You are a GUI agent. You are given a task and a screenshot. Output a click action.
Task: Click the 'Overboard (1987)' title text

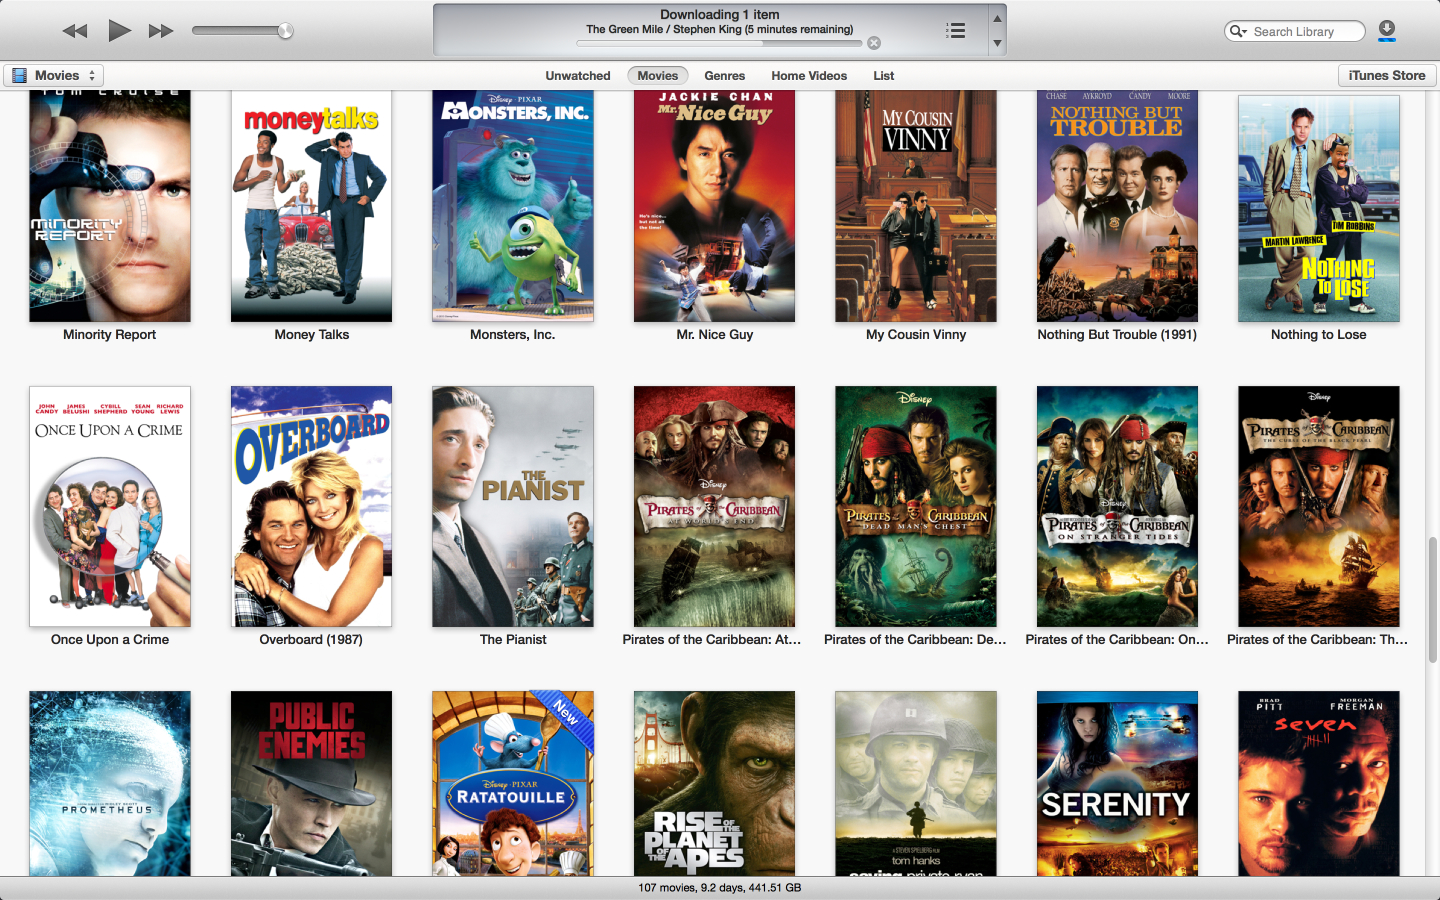point(311,640)
